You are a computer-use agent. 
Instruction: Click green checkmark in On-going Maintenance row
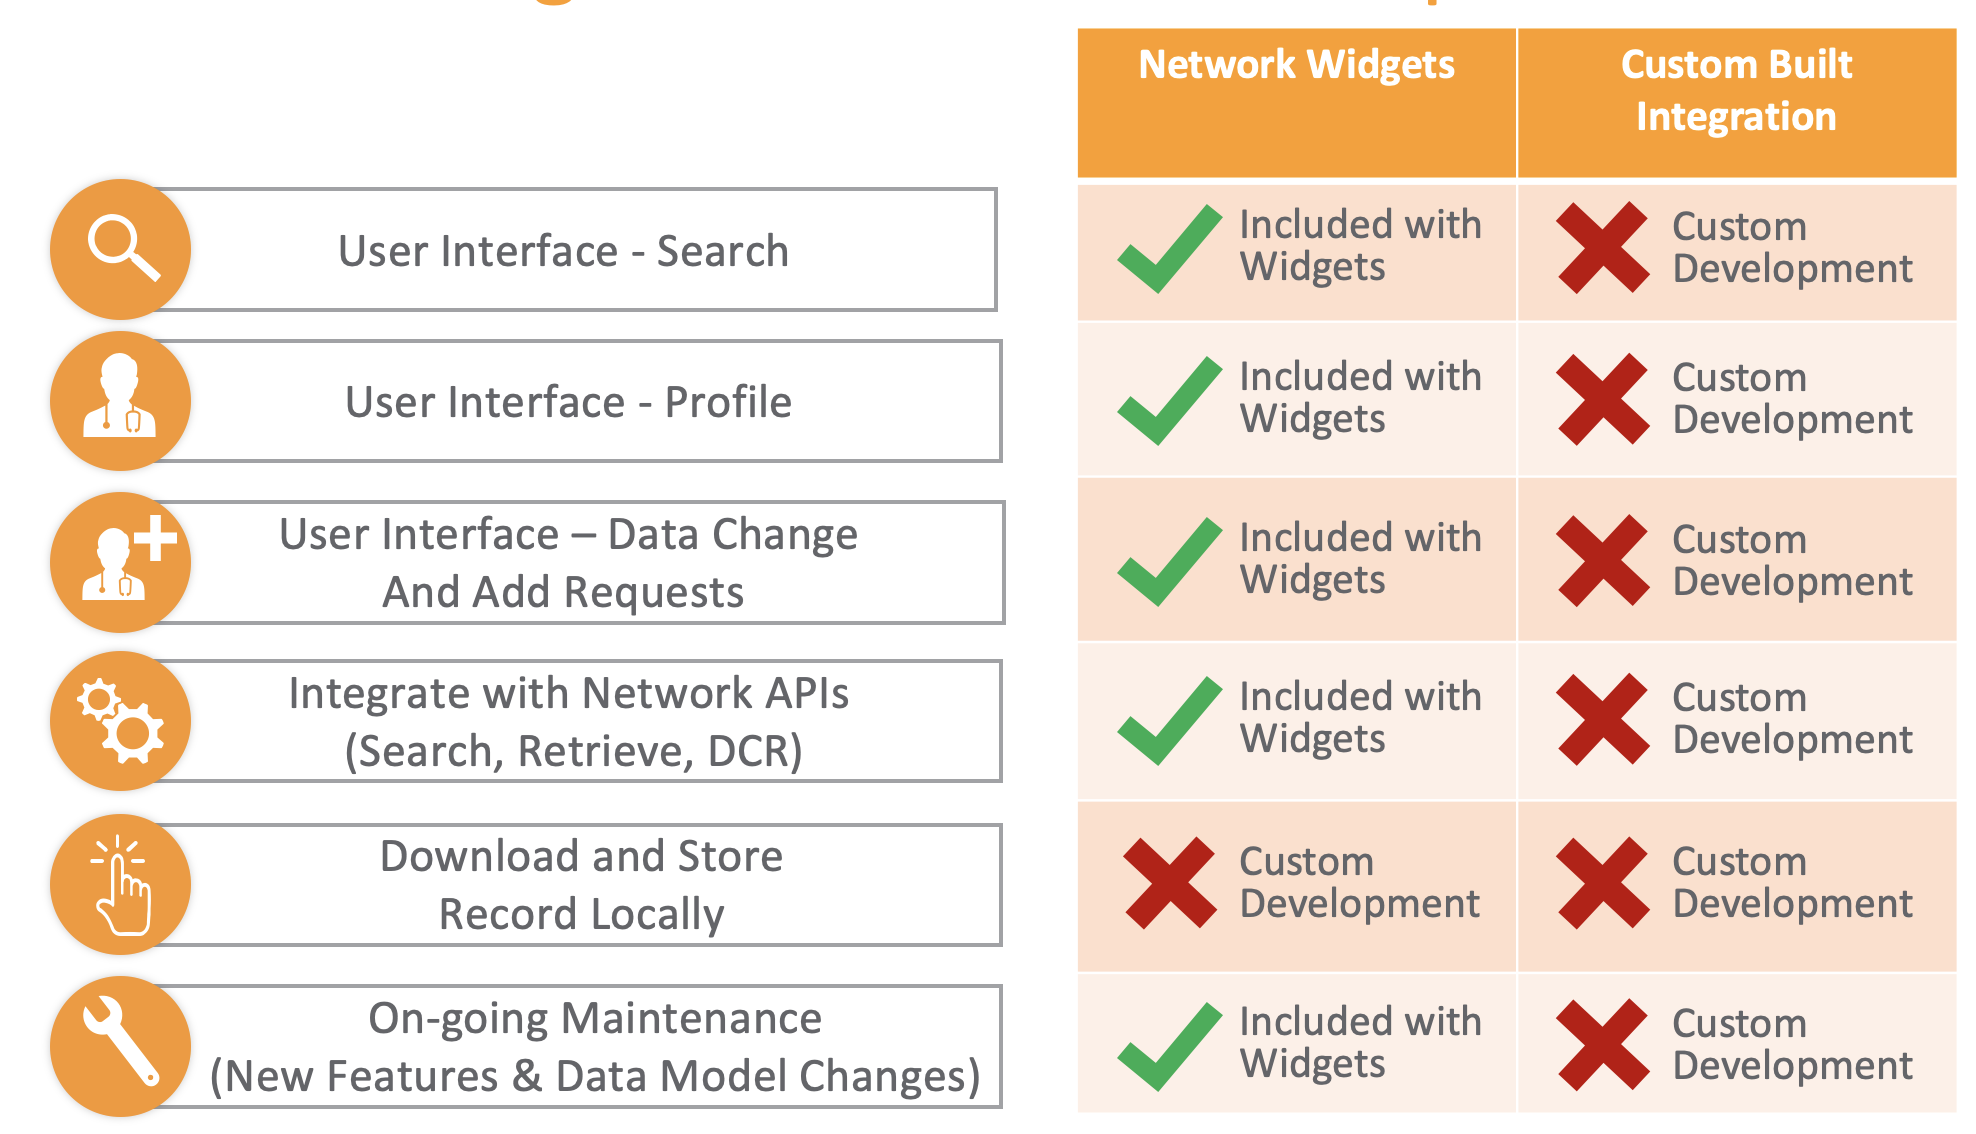click(x=1169, y=1046)
